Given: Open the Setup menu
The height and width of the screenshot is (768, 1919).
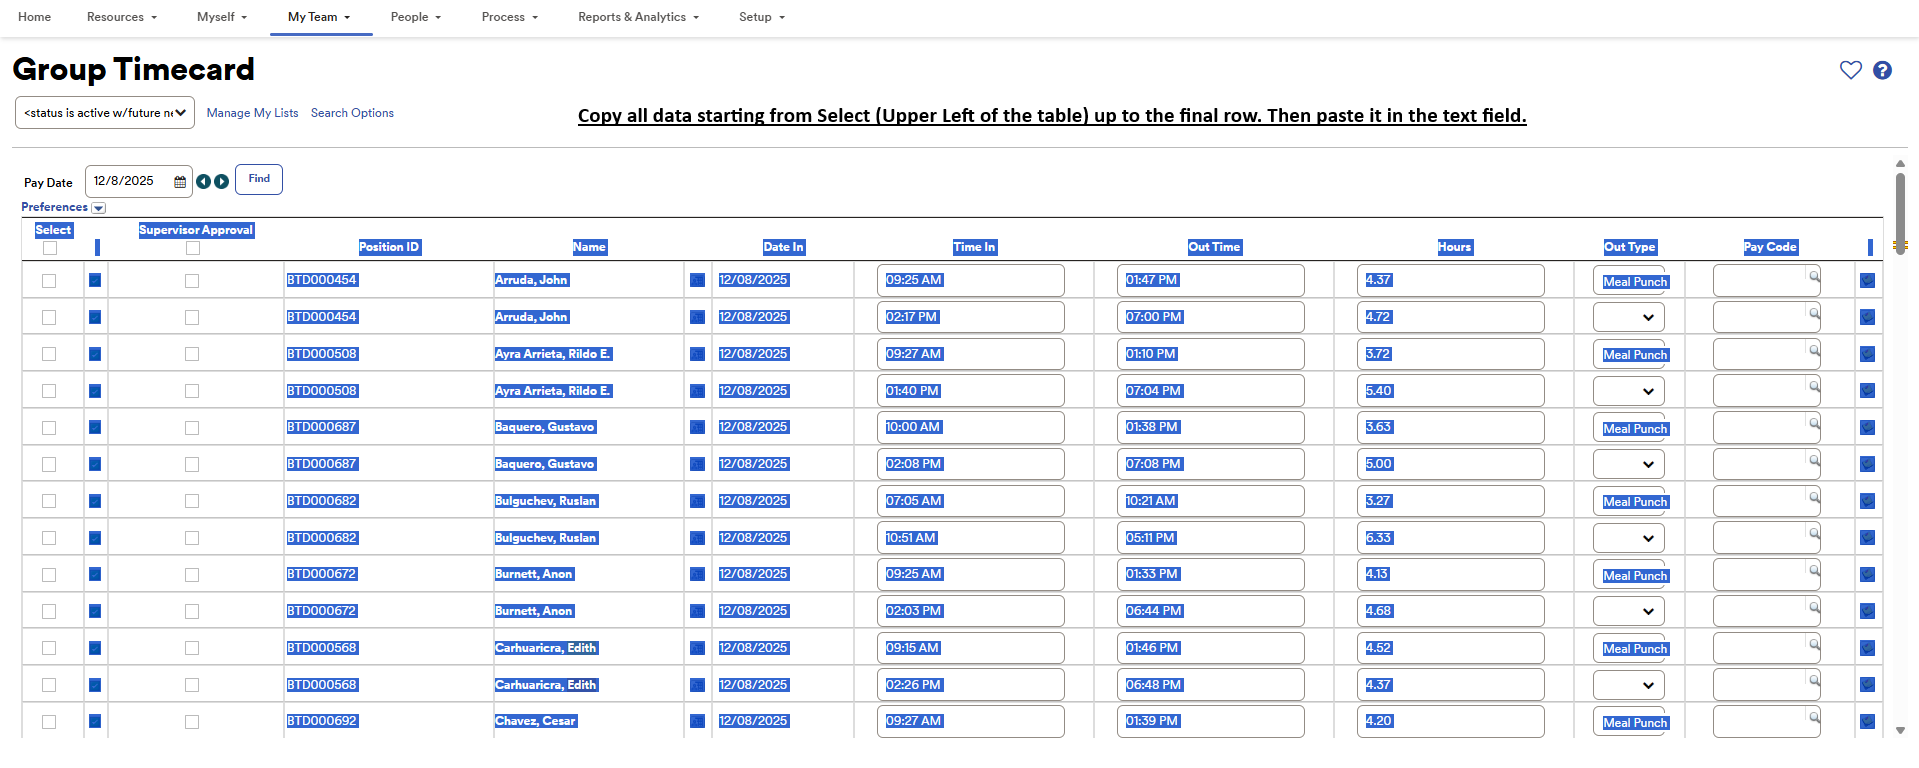Looking at the screenshot, I should 762,17.
